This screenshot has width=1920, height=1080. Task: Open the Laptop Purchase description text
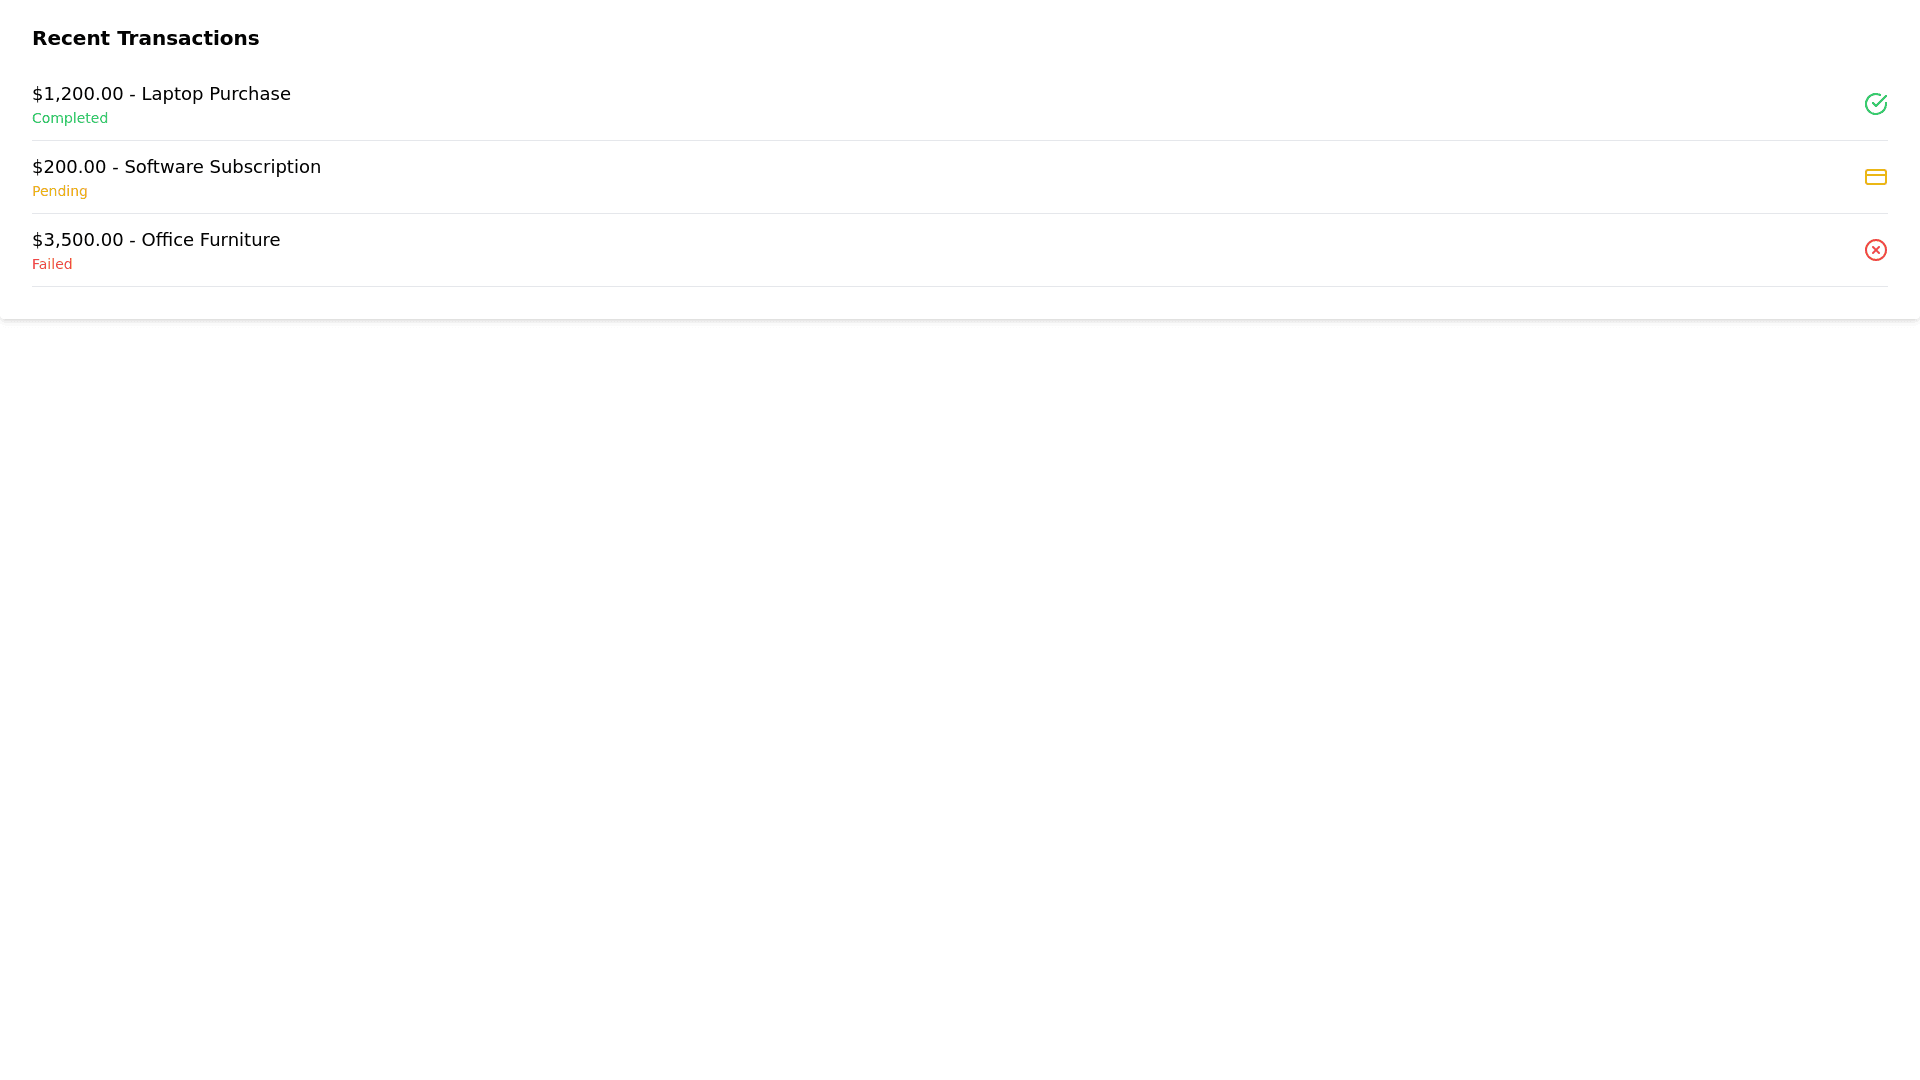tap(216, 94)
